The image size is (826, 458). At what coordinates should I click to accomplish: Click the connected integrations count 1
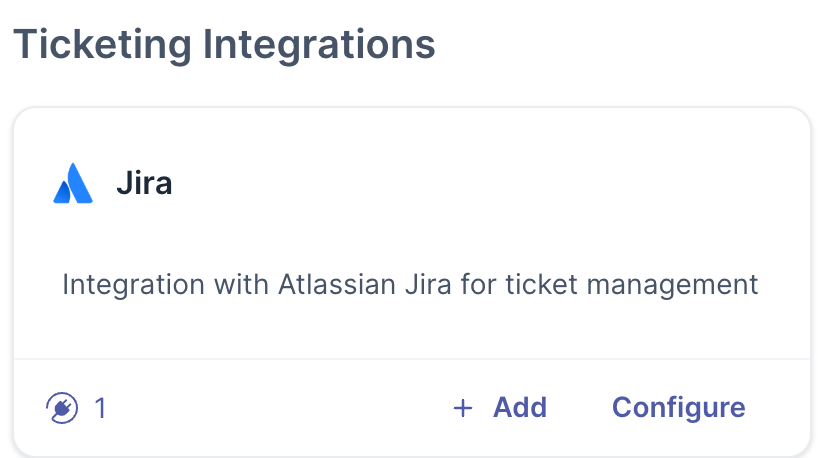click(100, 408)
